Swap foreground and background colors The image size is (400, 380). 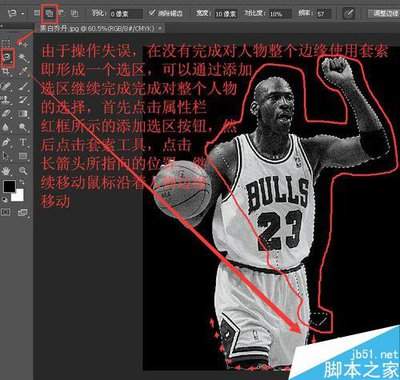(22, 183)
